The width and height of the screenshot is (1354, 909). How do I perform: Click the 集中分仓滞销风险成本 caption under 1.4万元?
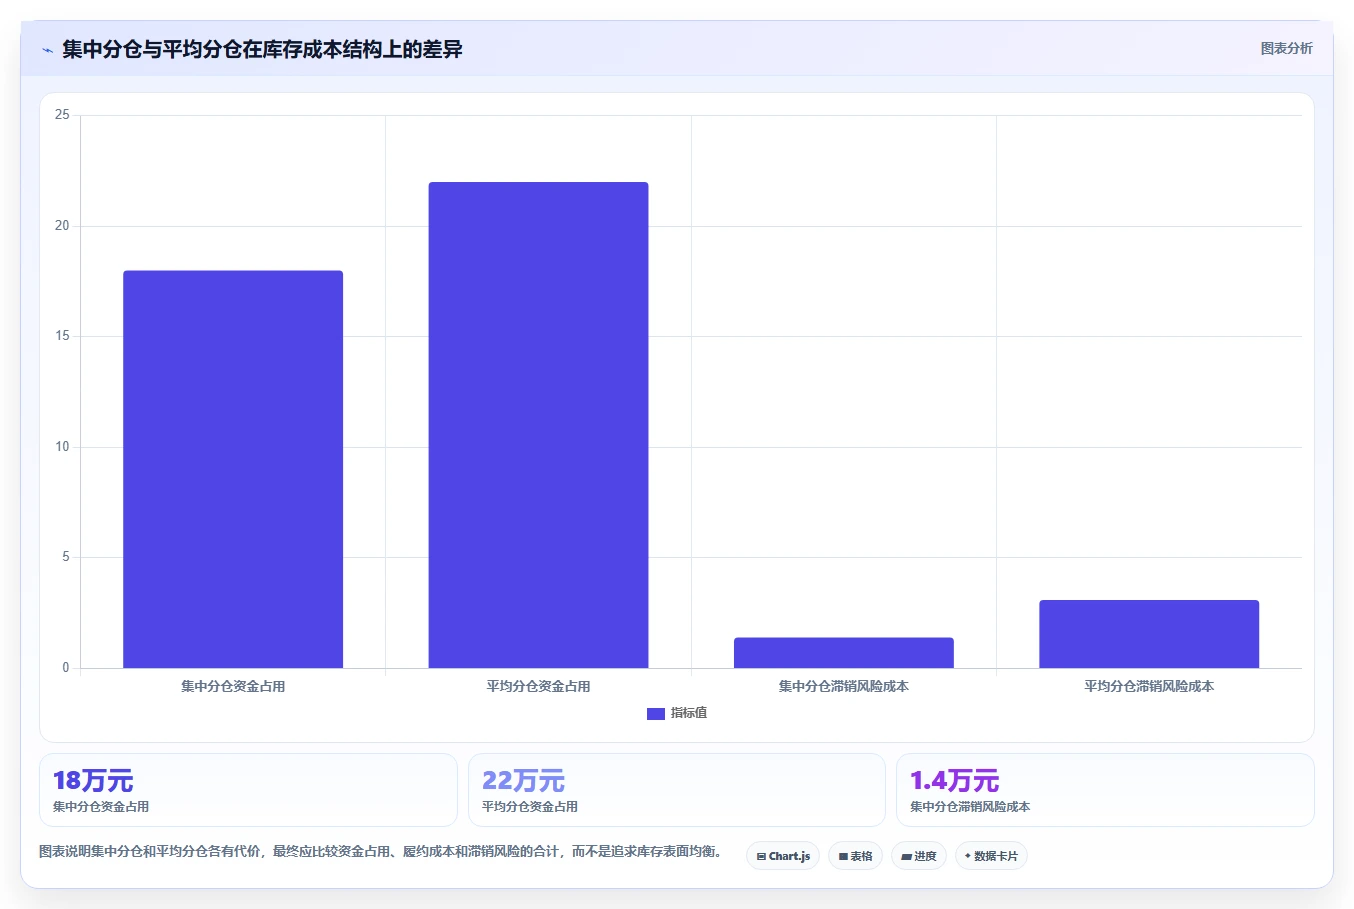click(970, 807)
